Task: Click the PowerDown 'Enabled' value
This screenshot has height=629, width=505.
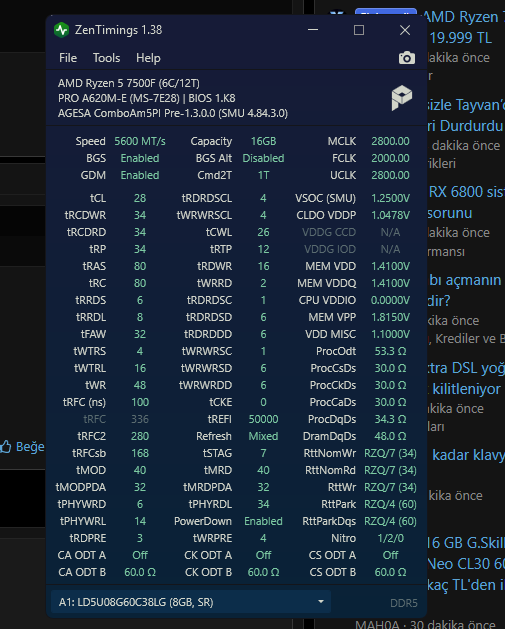Action: click(x=264, y=521)
